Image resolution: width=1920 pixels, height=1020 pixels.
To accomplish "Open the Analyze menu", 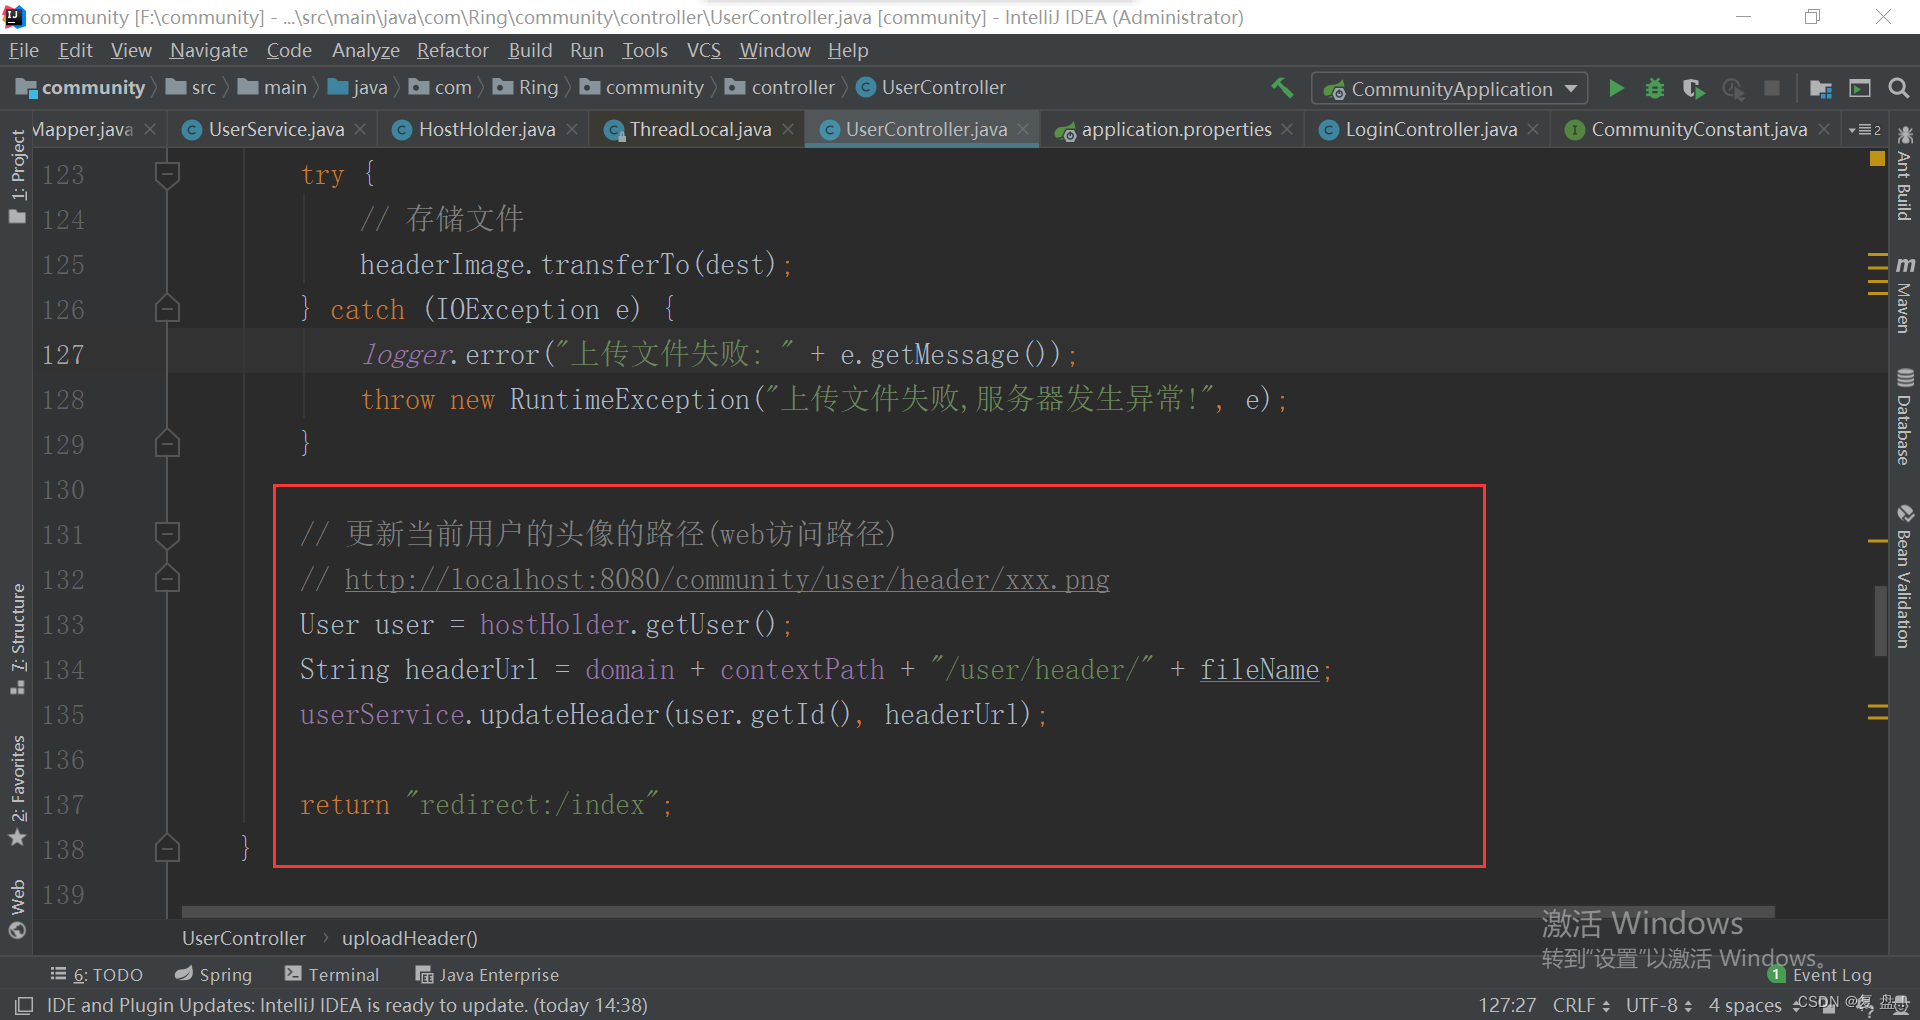I will [366, 50].
